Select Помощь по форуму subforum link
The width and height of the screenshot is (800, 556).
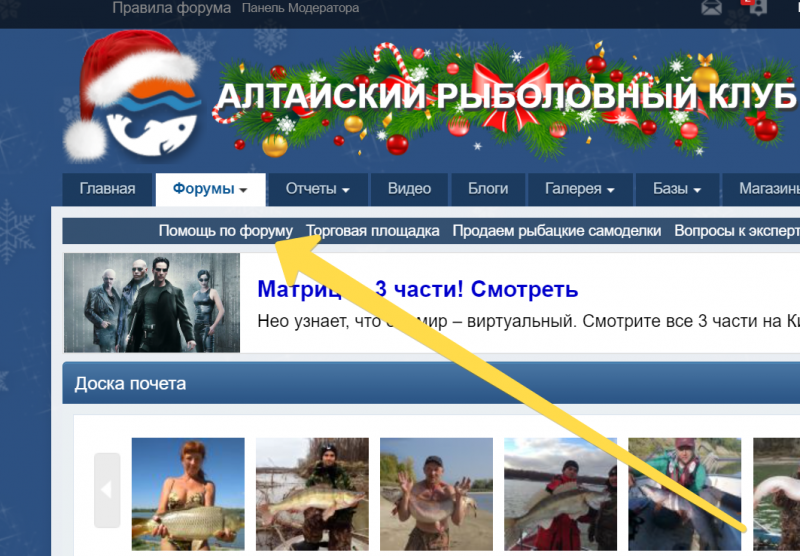pyautogui.click(x=225, y=231)
